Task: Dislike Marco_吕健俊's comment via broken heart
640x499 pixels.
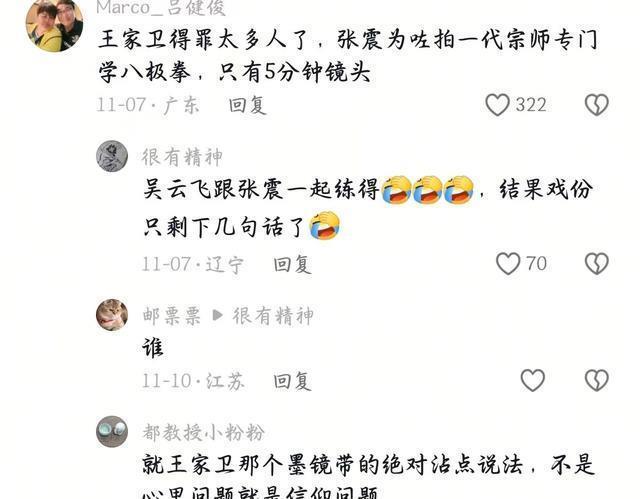Action: coord(597,104)
